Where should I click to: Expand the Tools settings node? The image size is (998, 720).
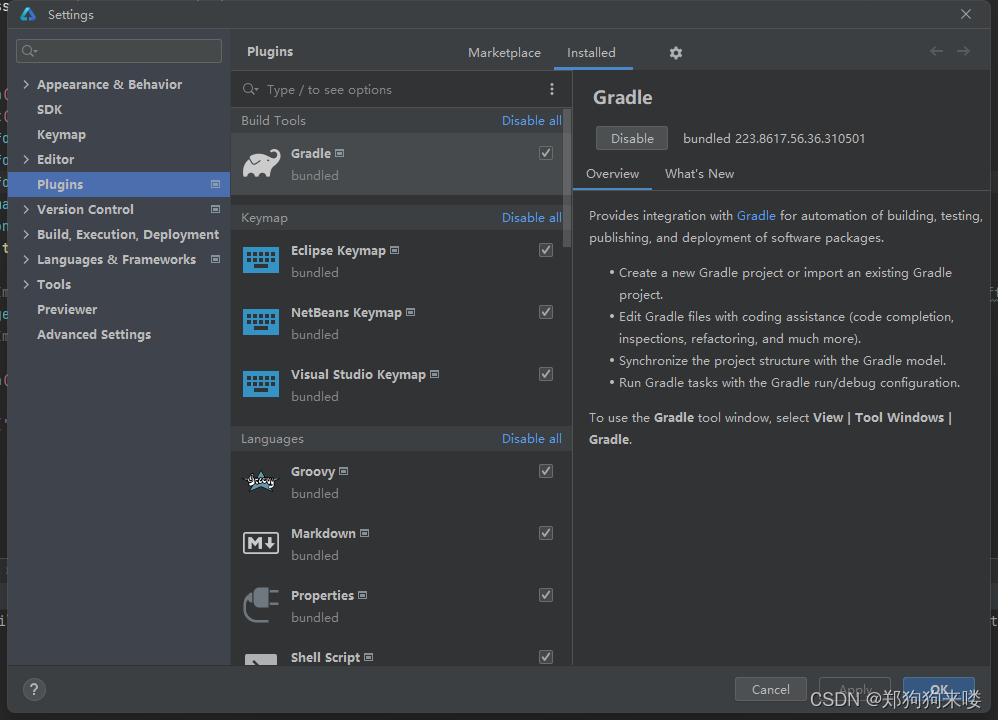click(x=26, y=284)
